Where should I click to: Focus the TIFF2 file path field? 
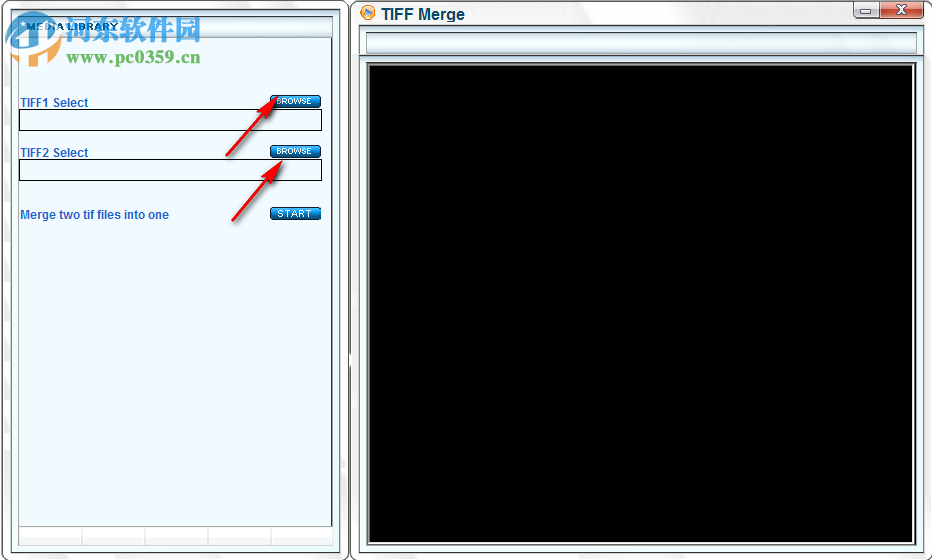171,170
